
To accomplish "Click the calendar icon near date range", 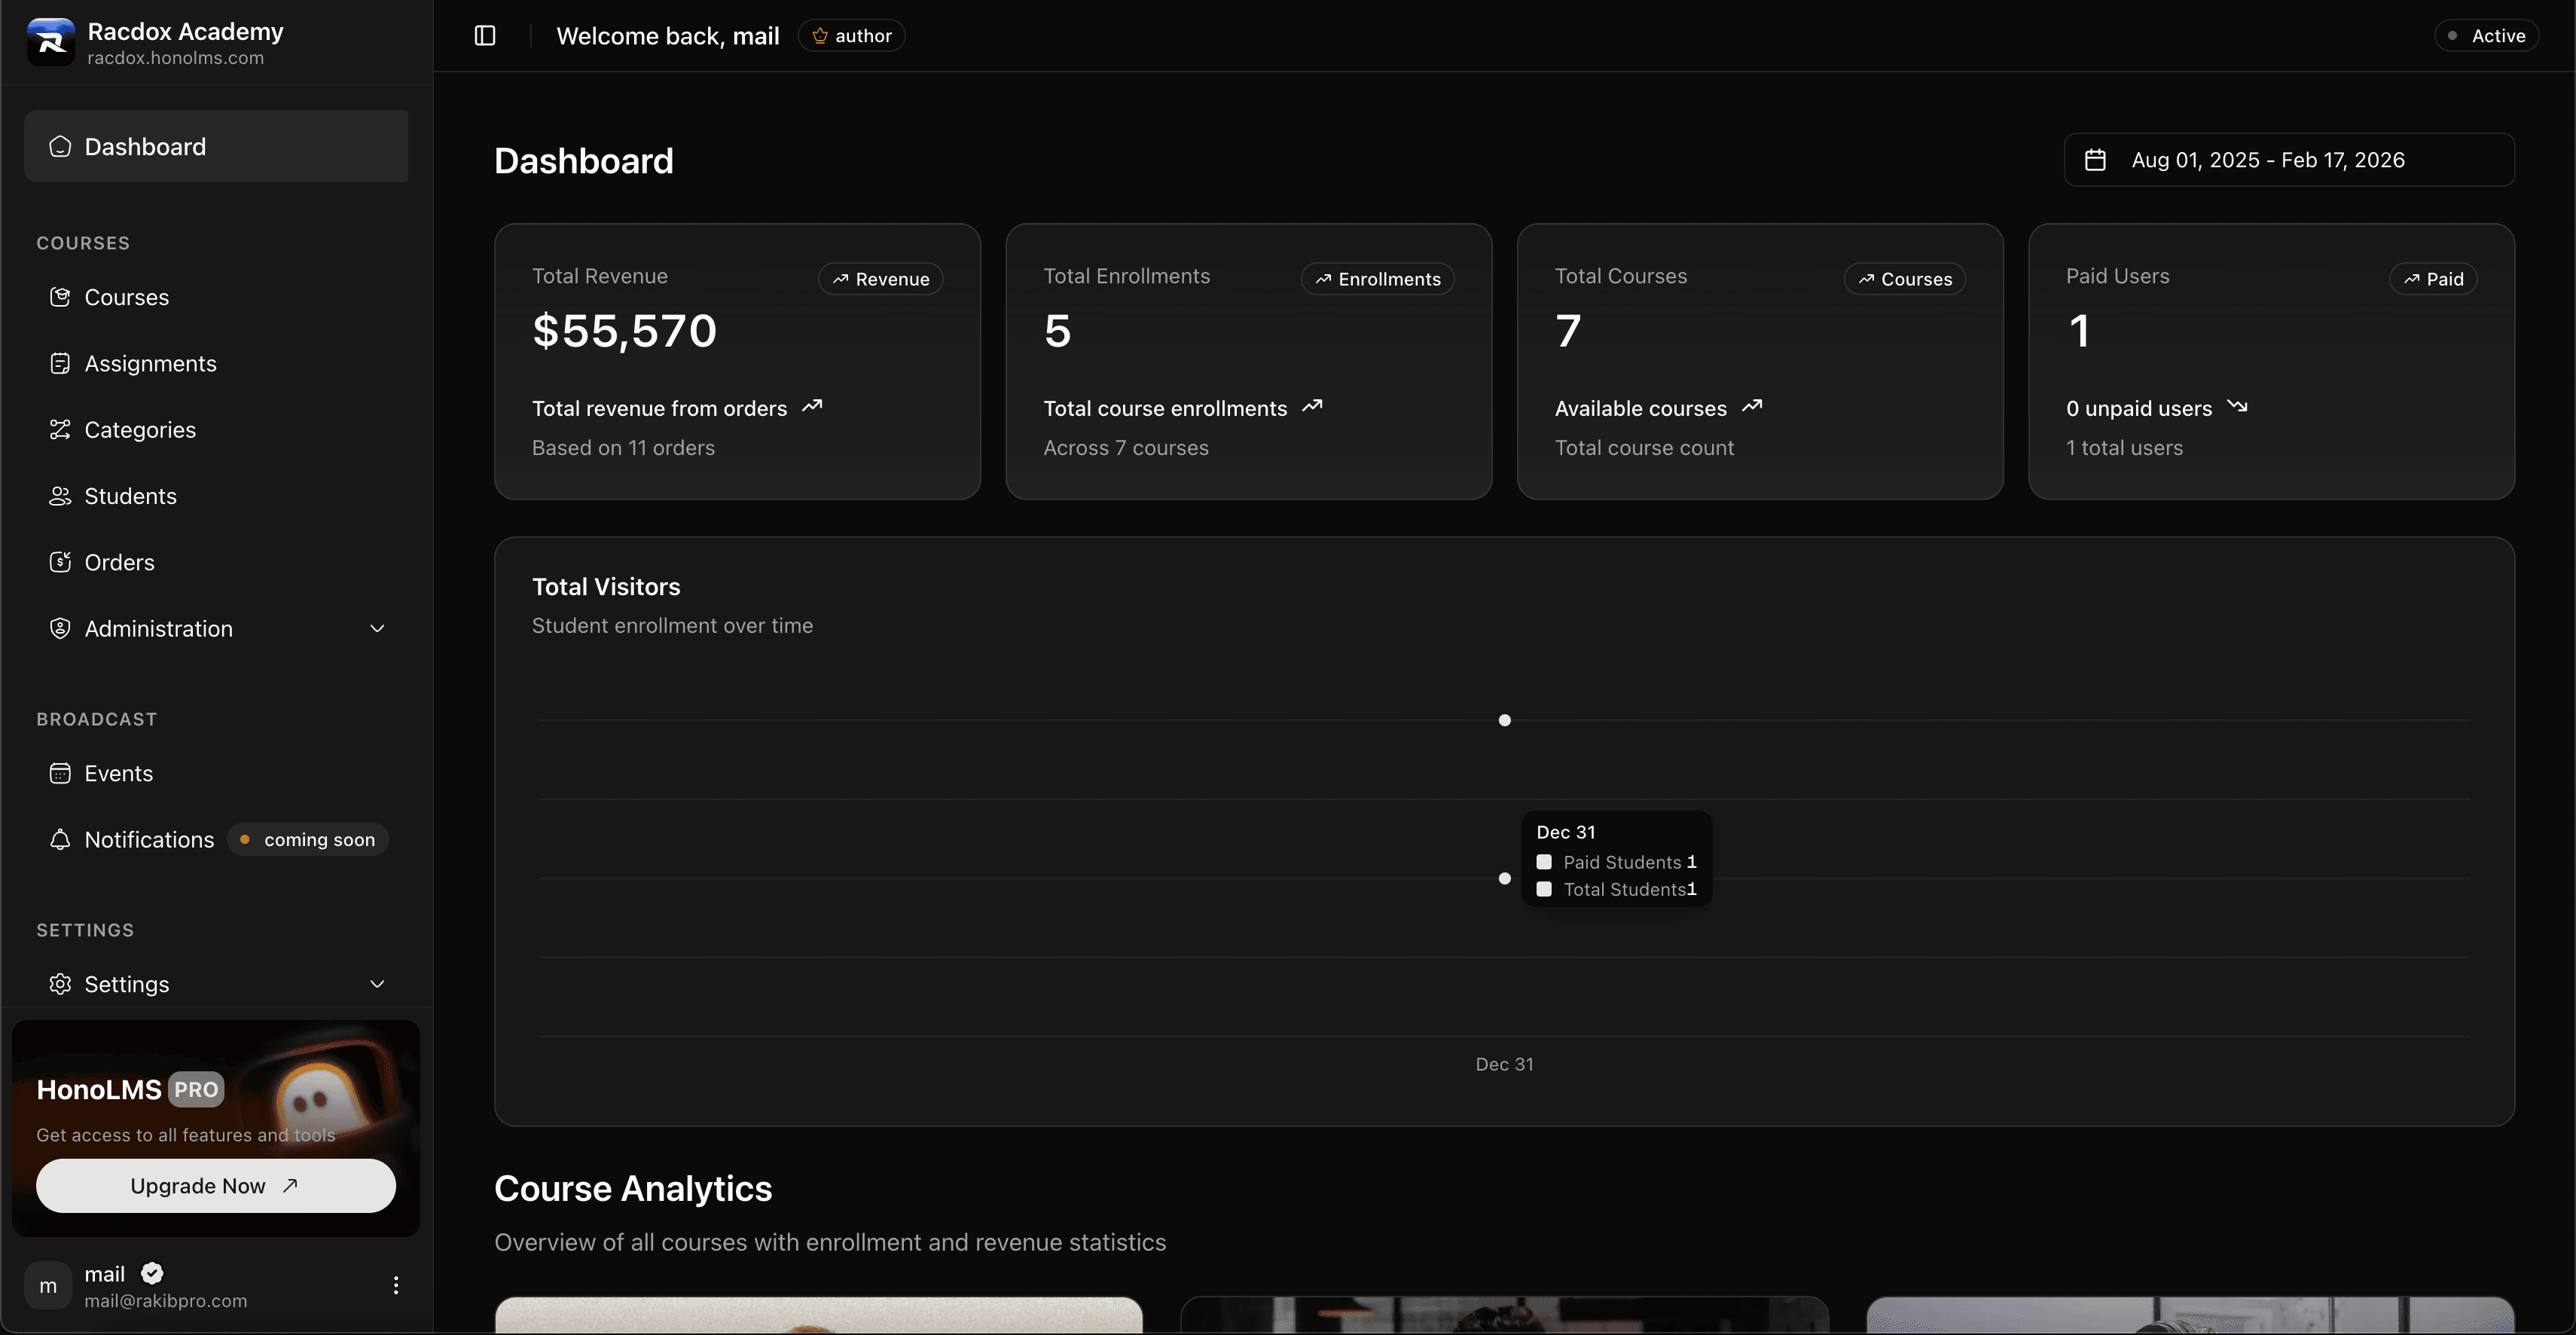I will (2096, 159).
